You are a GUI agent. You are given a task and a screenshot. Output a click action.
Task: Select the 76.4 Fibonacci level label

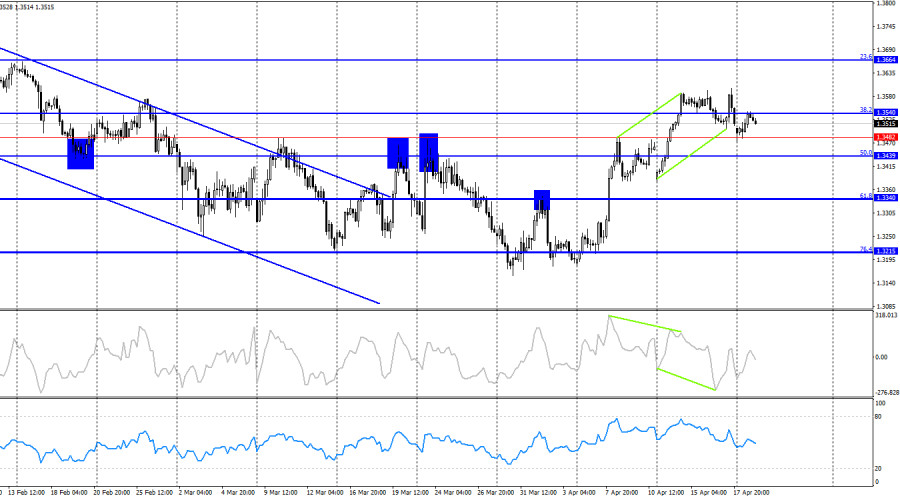[x=866, y=249]
